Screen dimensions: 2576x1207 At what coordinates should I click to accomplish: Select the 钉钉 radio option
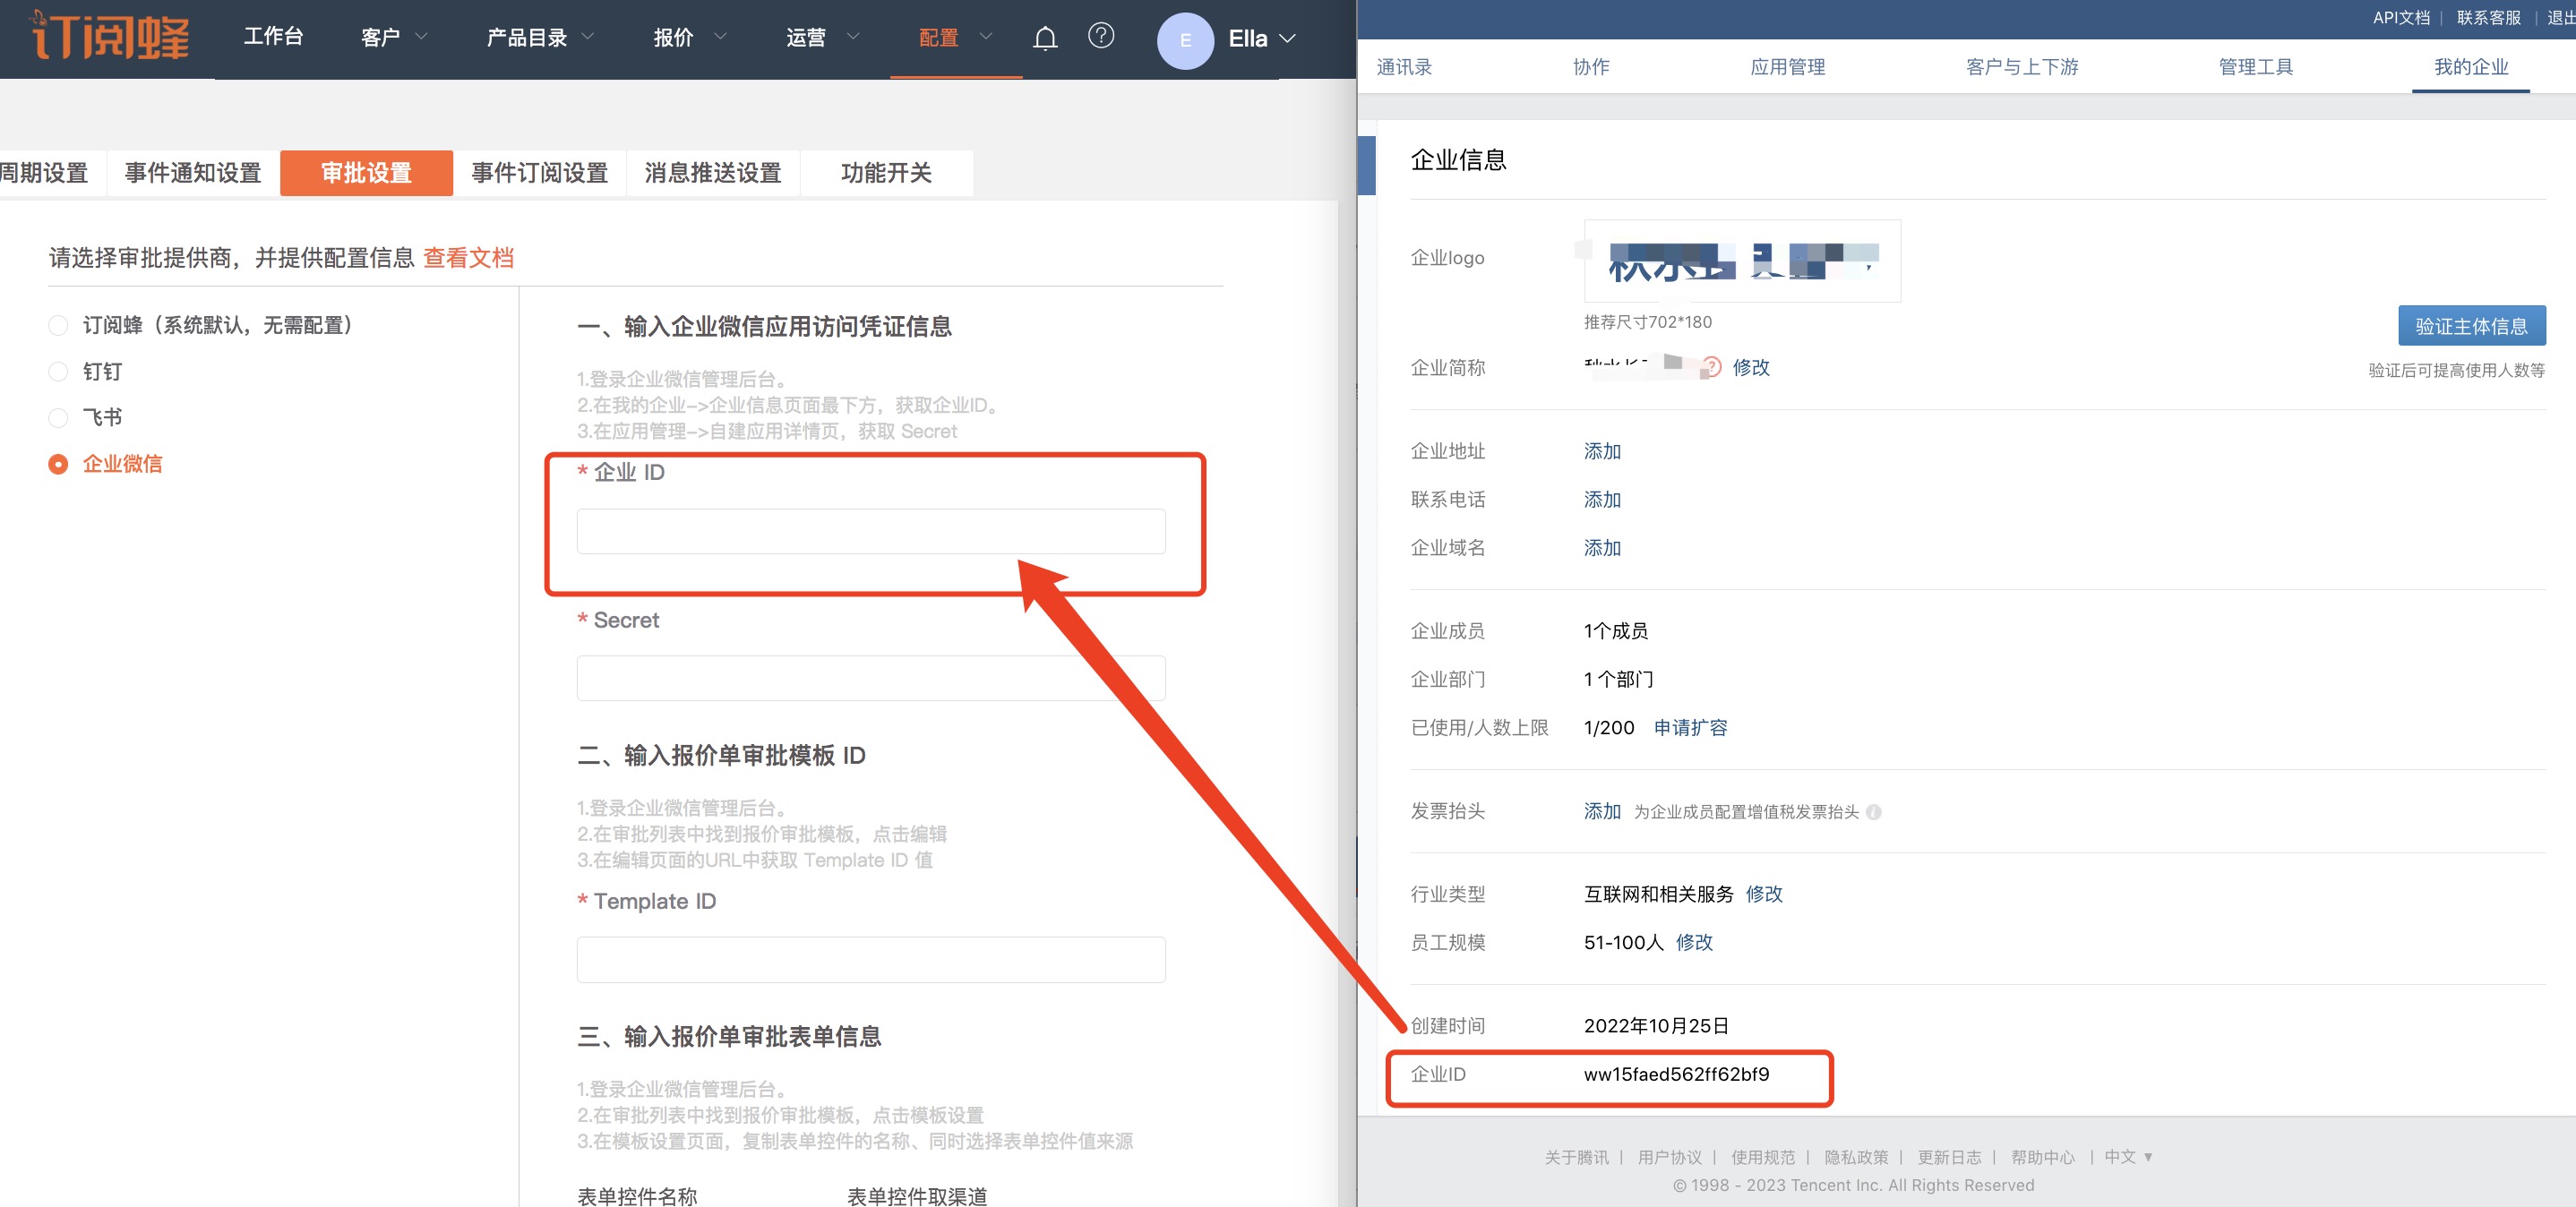(58, 372)
